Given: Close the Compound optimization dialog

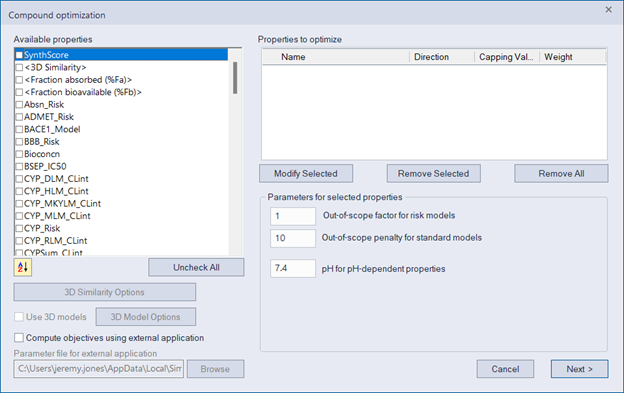Looking at the screenshot, I should pos(608,10).
